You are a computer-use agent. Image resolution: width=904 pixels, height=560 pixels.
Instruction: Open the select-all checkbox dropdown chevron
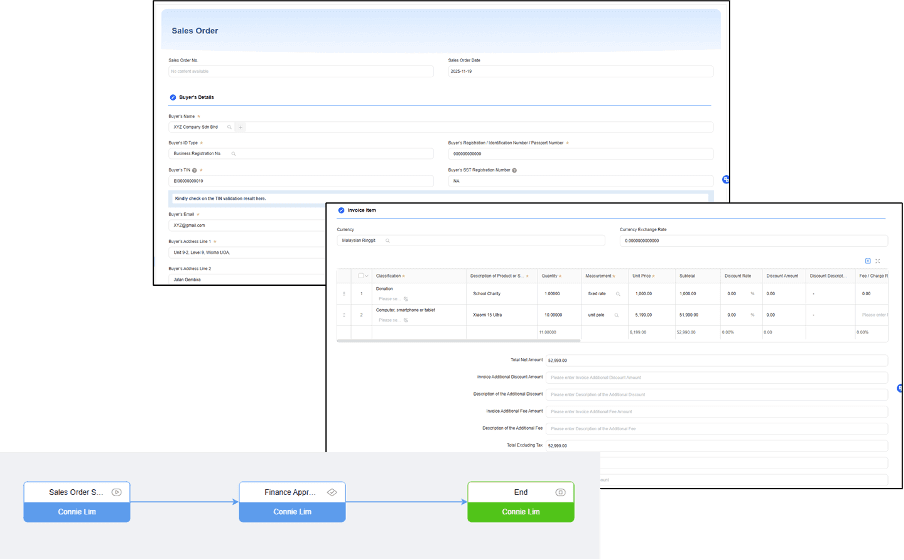tap(367, 276)
